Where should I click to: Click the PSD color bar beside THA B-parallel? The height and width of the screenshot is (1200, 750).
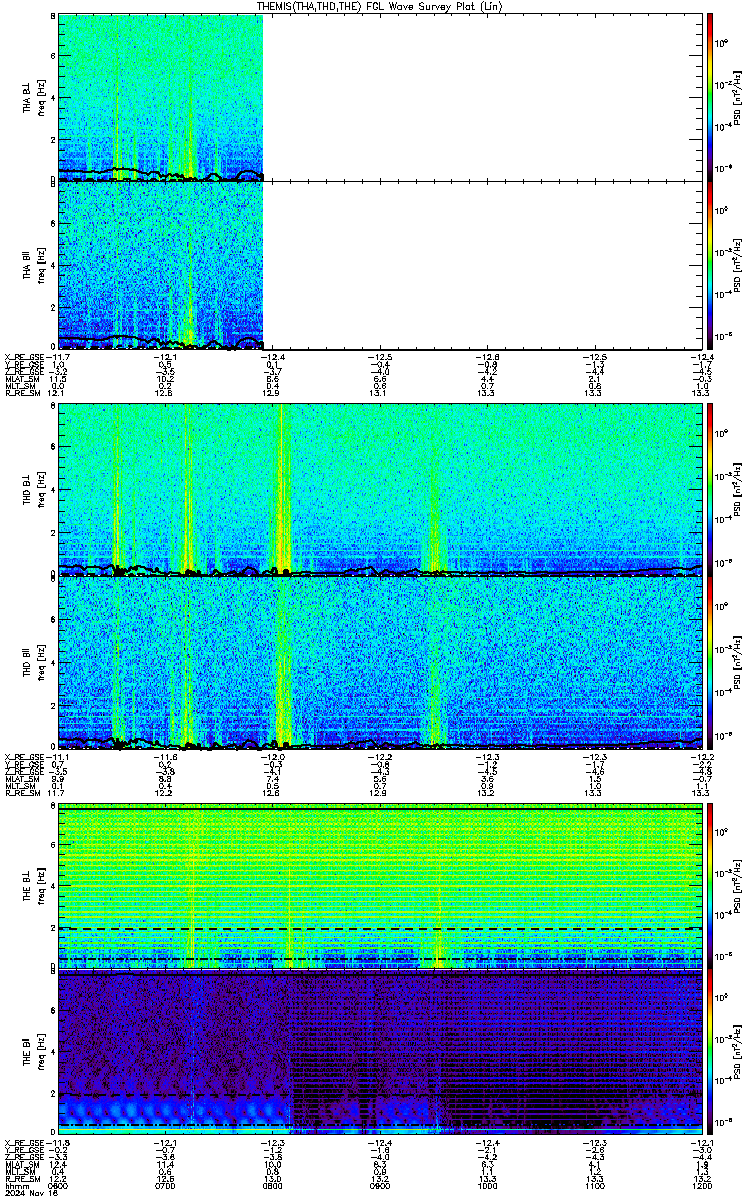[x=711, y=264]
